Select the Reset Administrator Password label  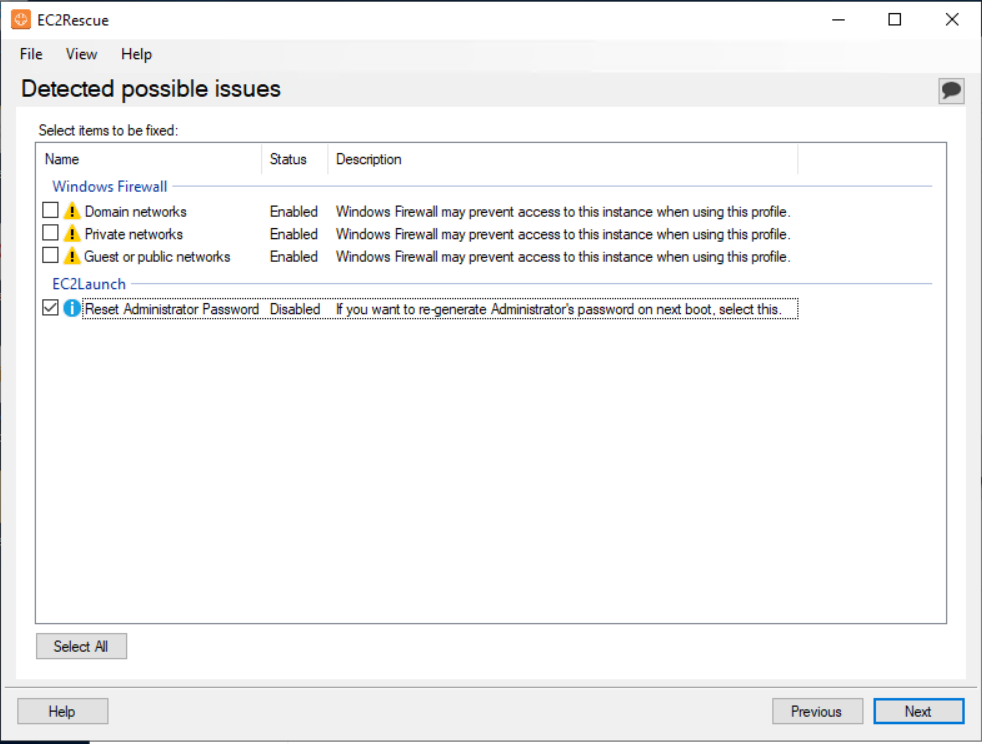pyautogui.click(x=172, y=309)
